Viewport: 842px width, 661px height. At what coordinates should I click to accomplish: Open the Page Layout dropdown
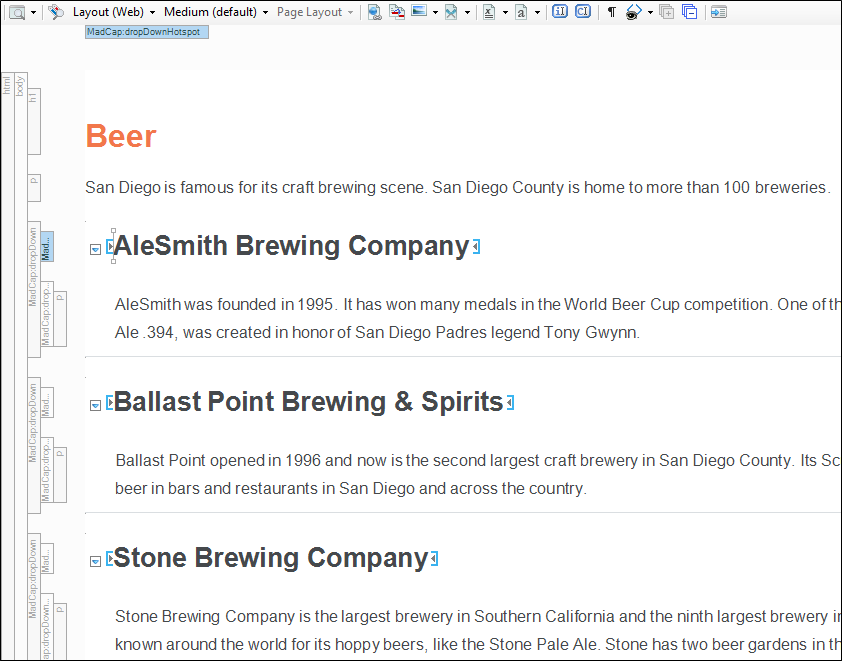tap(315, 12)
